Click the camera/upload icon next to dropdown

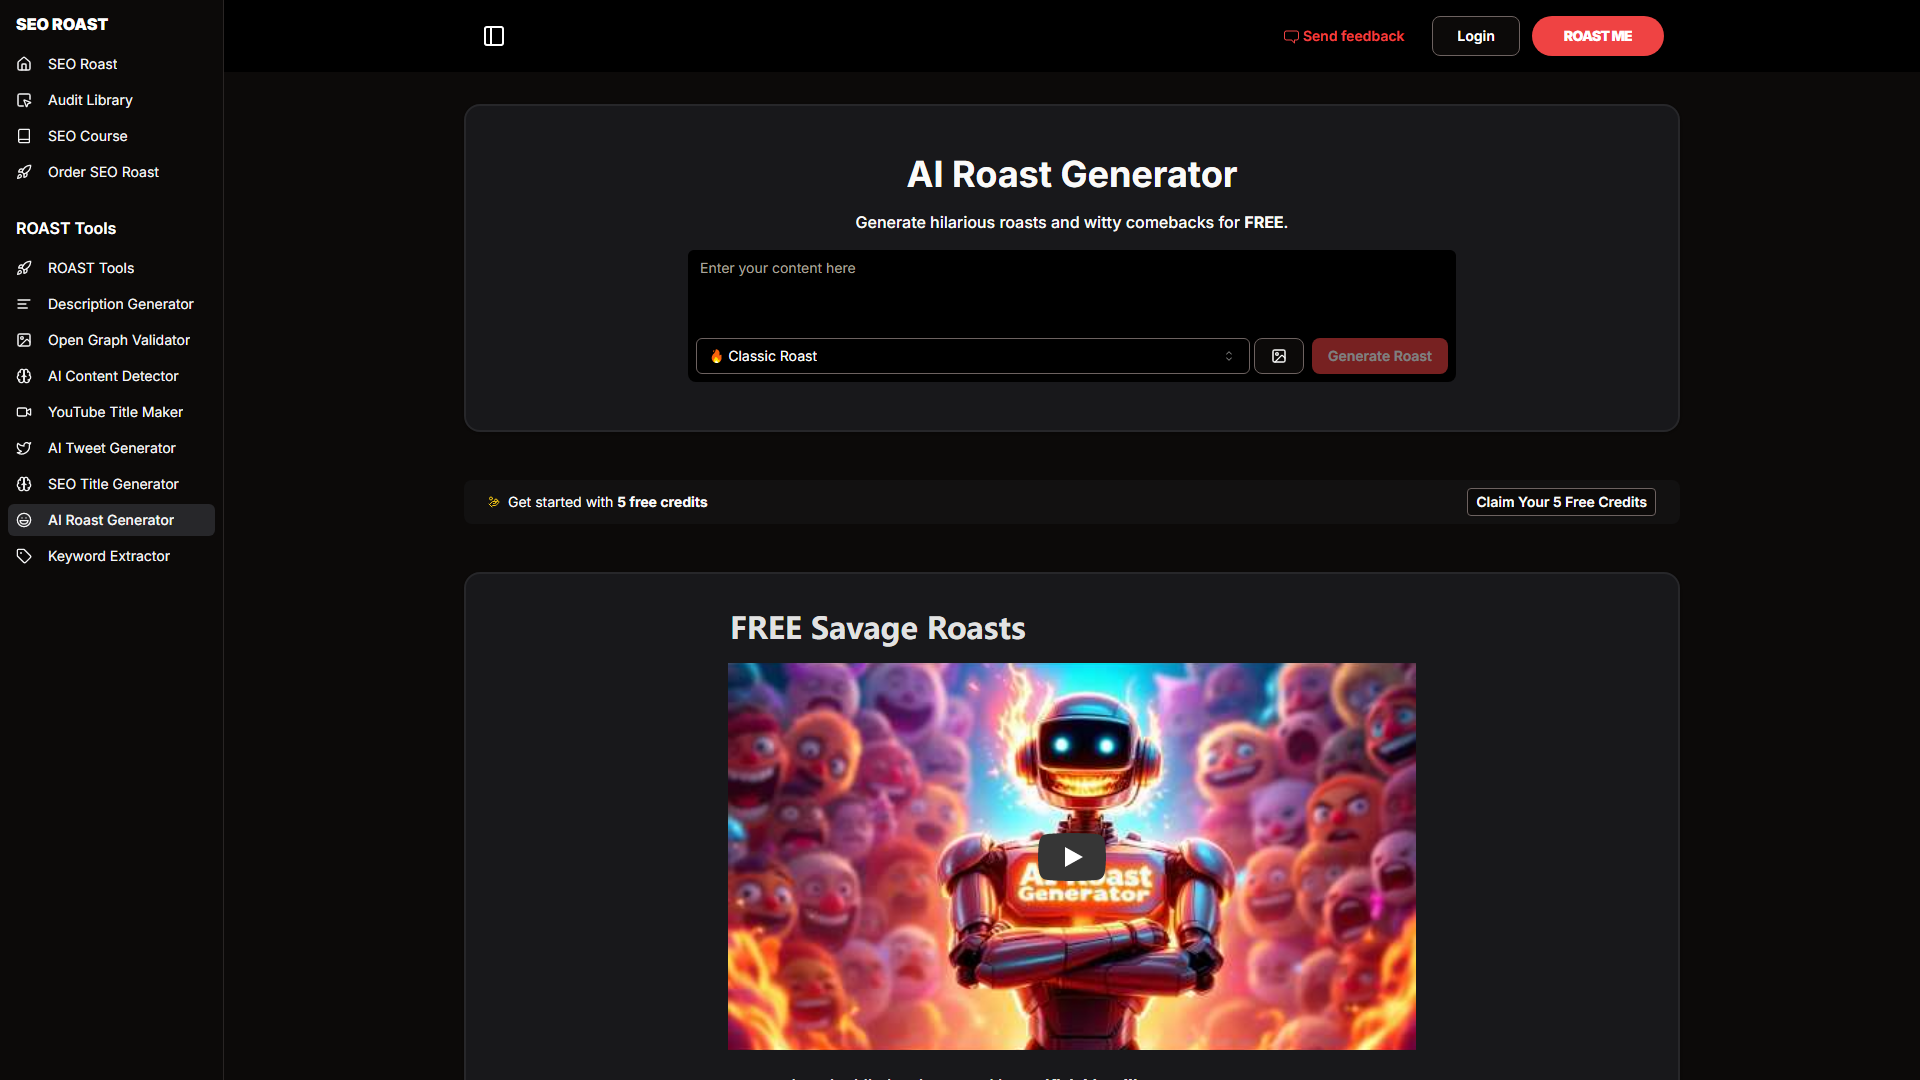coord(1278,356)
